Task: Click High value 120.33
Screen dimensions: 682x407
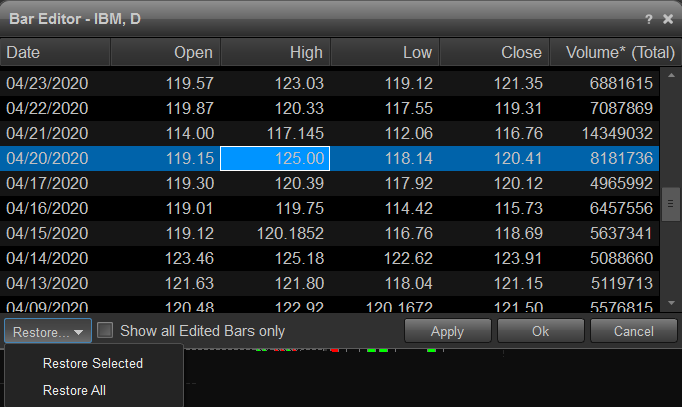Action: point(299,108)
